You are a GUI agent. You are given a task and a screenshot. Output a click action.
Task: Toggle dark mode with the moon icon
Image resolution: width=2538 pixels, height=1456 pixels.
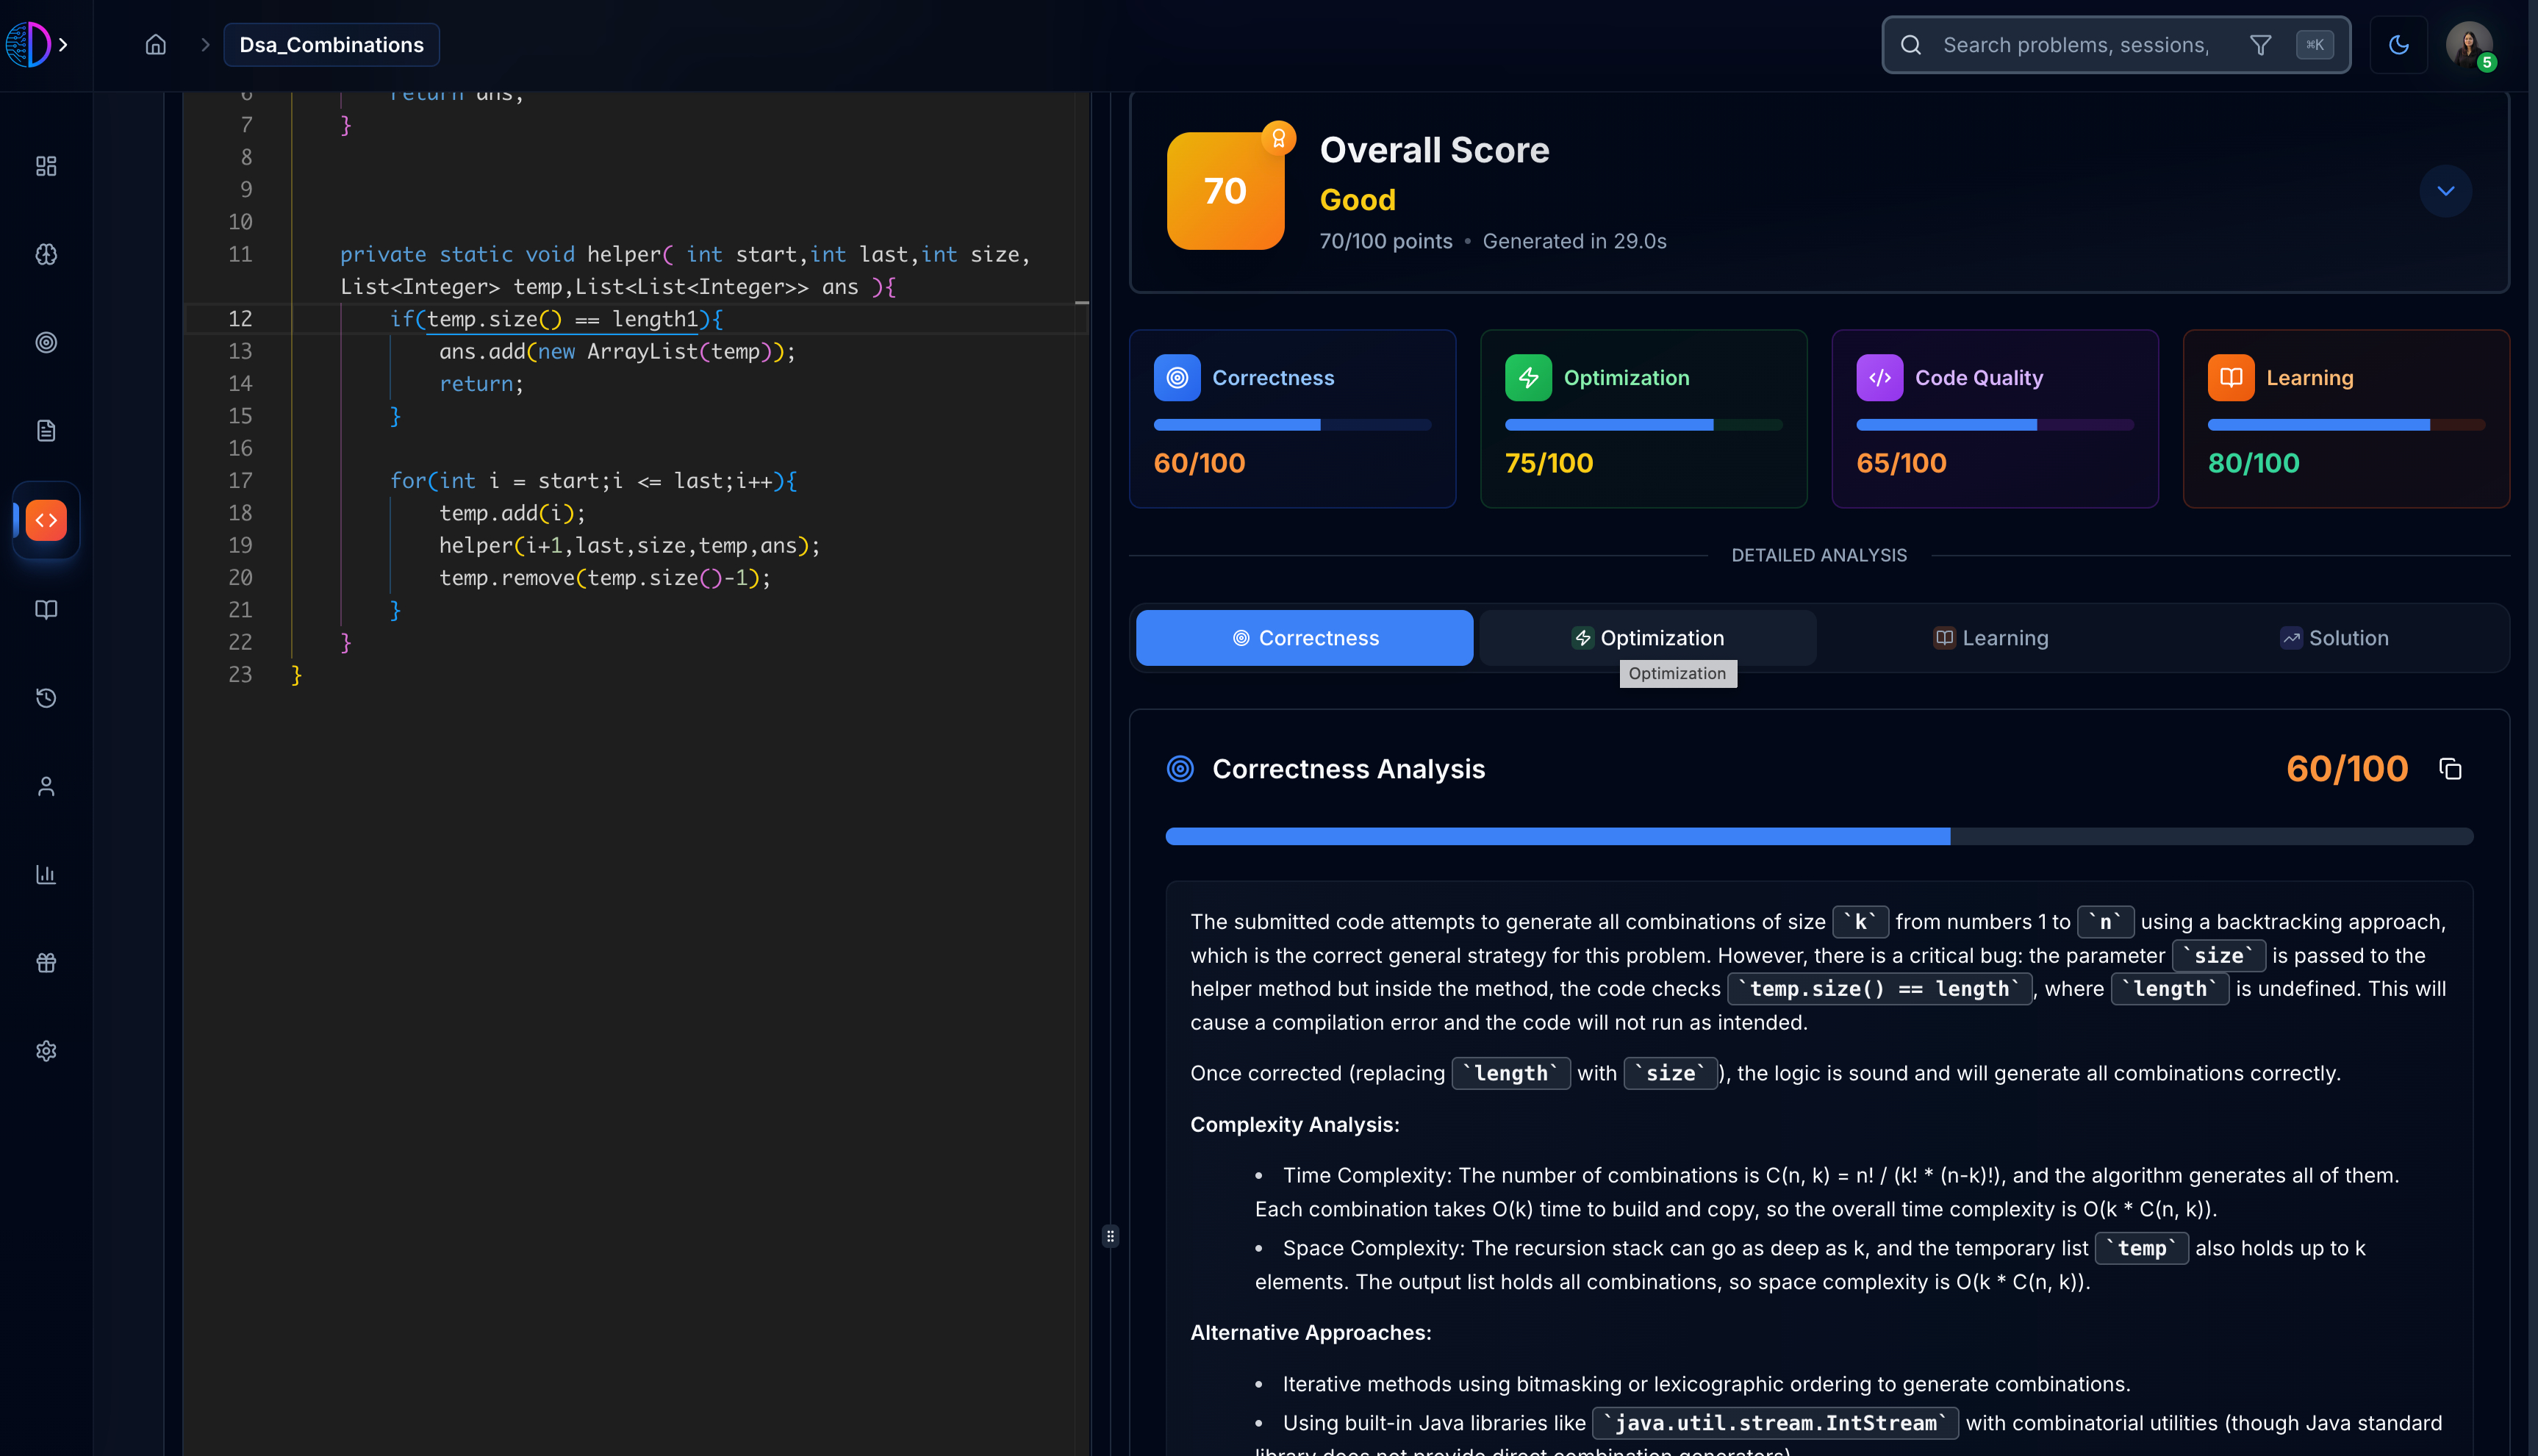pos(2398,45)
